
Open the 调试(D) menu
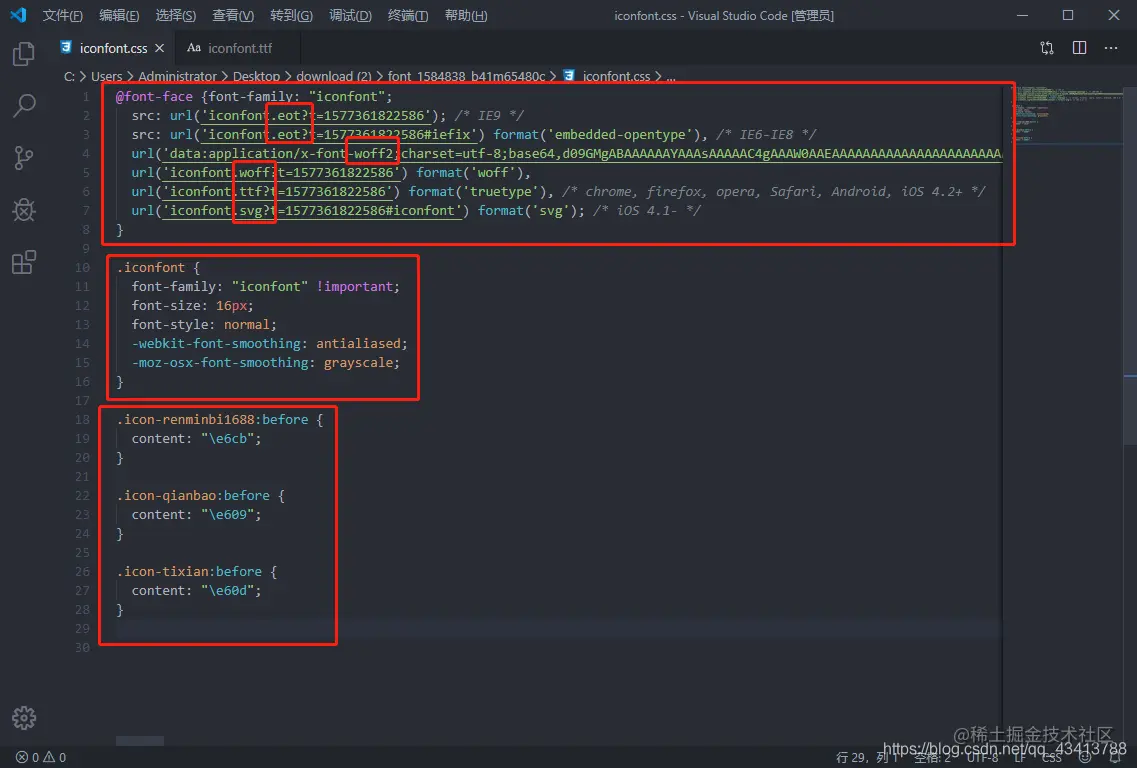coord(350,15)
